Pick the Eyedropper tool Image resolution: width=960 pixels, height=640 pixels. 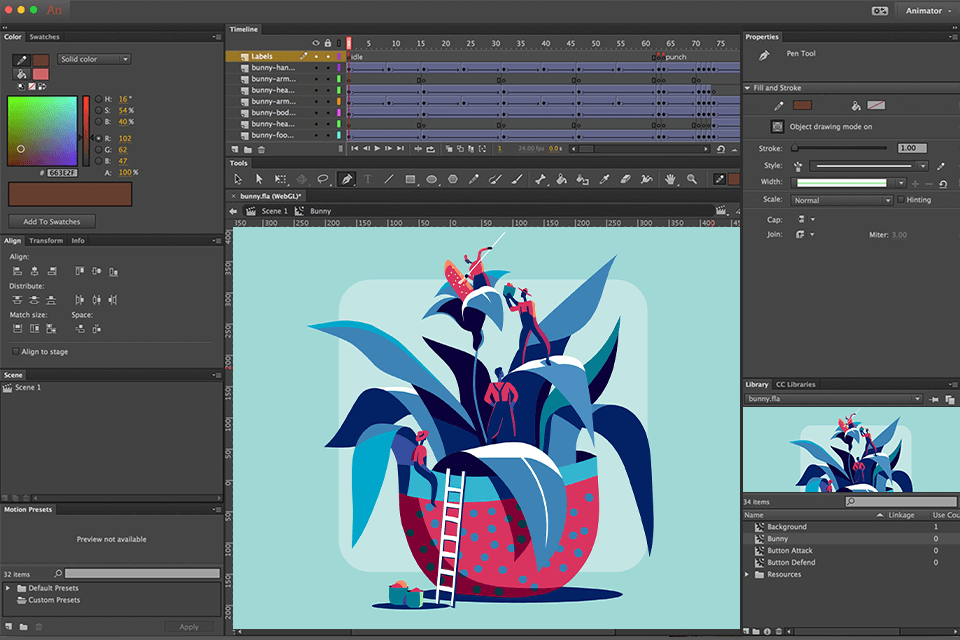pyautogui.click(x=604, y=179)
